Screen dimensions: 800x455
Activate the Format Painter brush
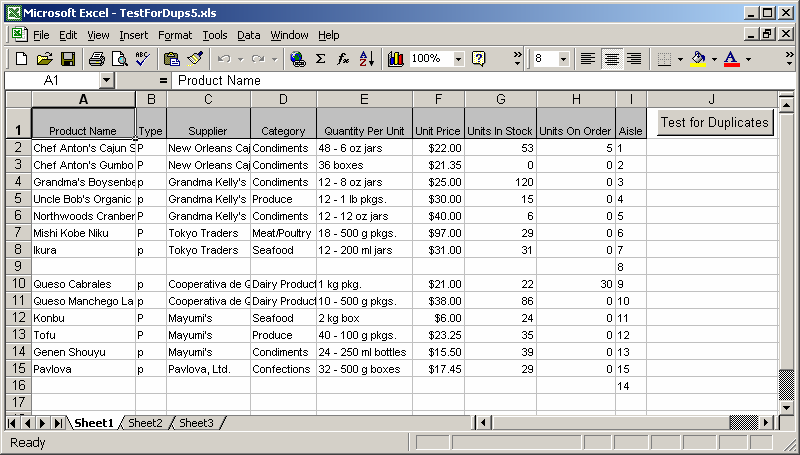195,59
